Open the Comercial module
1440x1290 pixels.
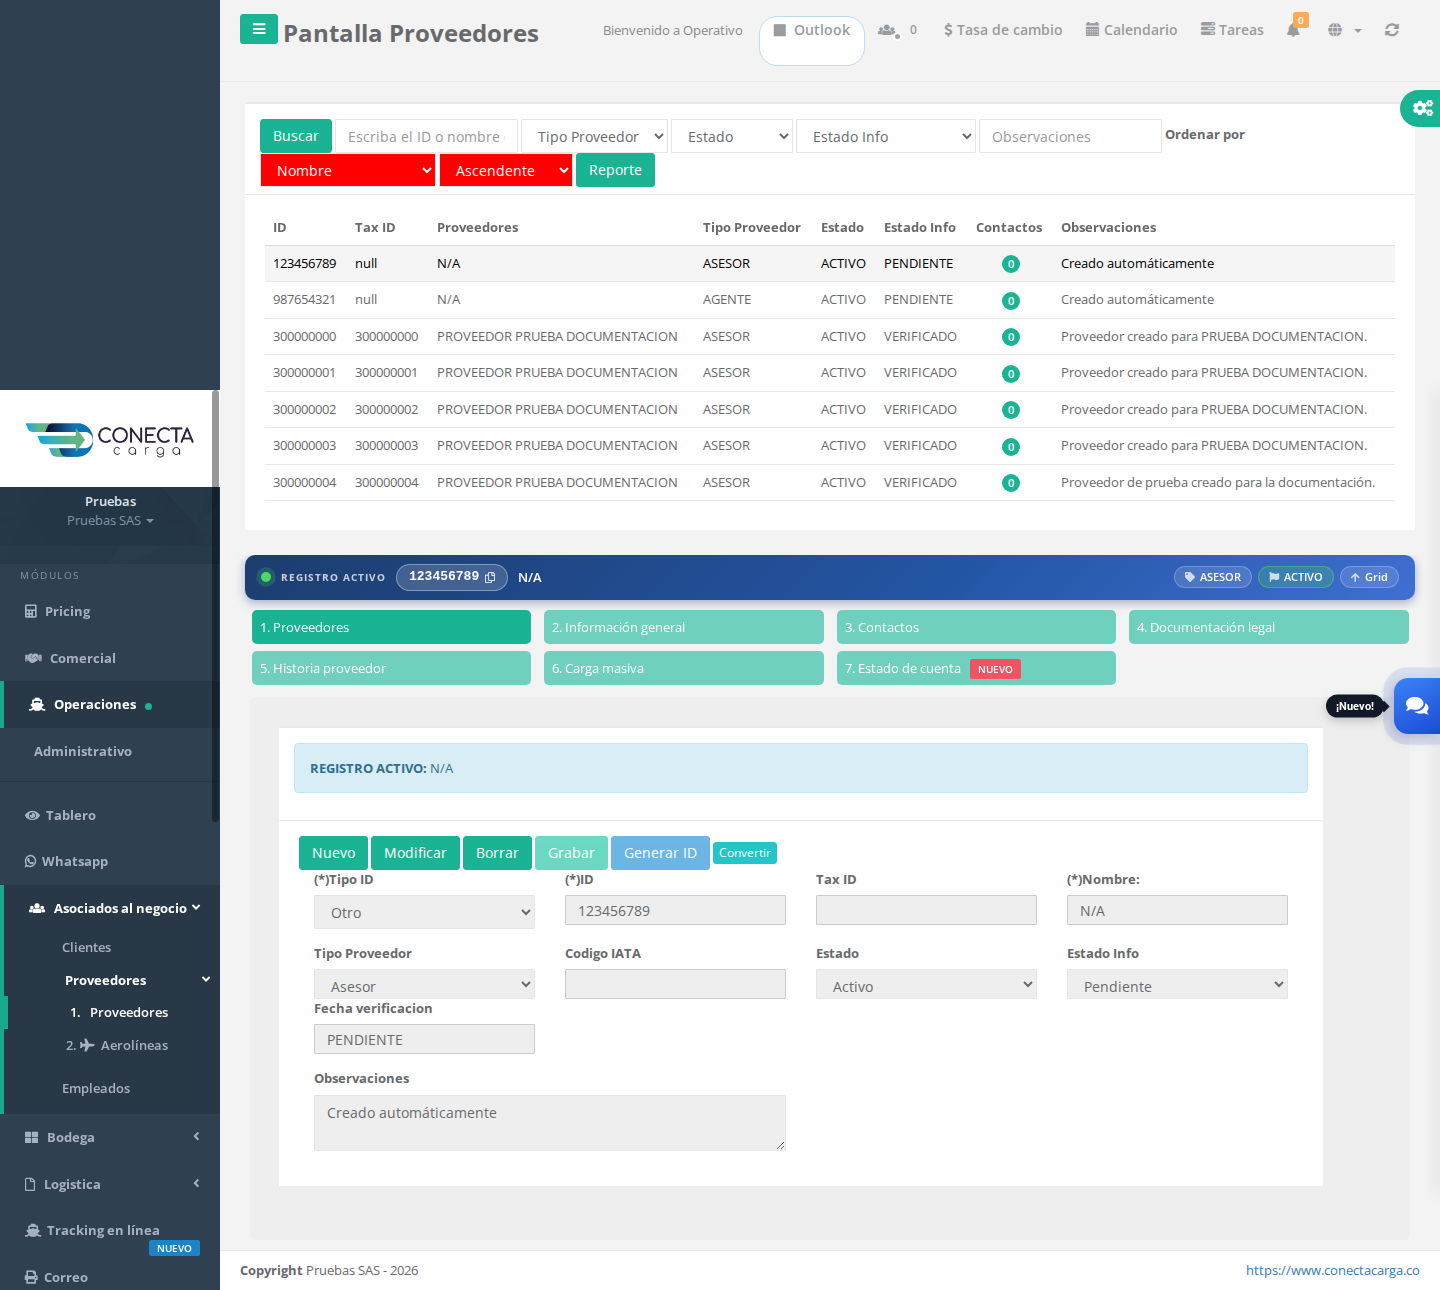point(83,658)
